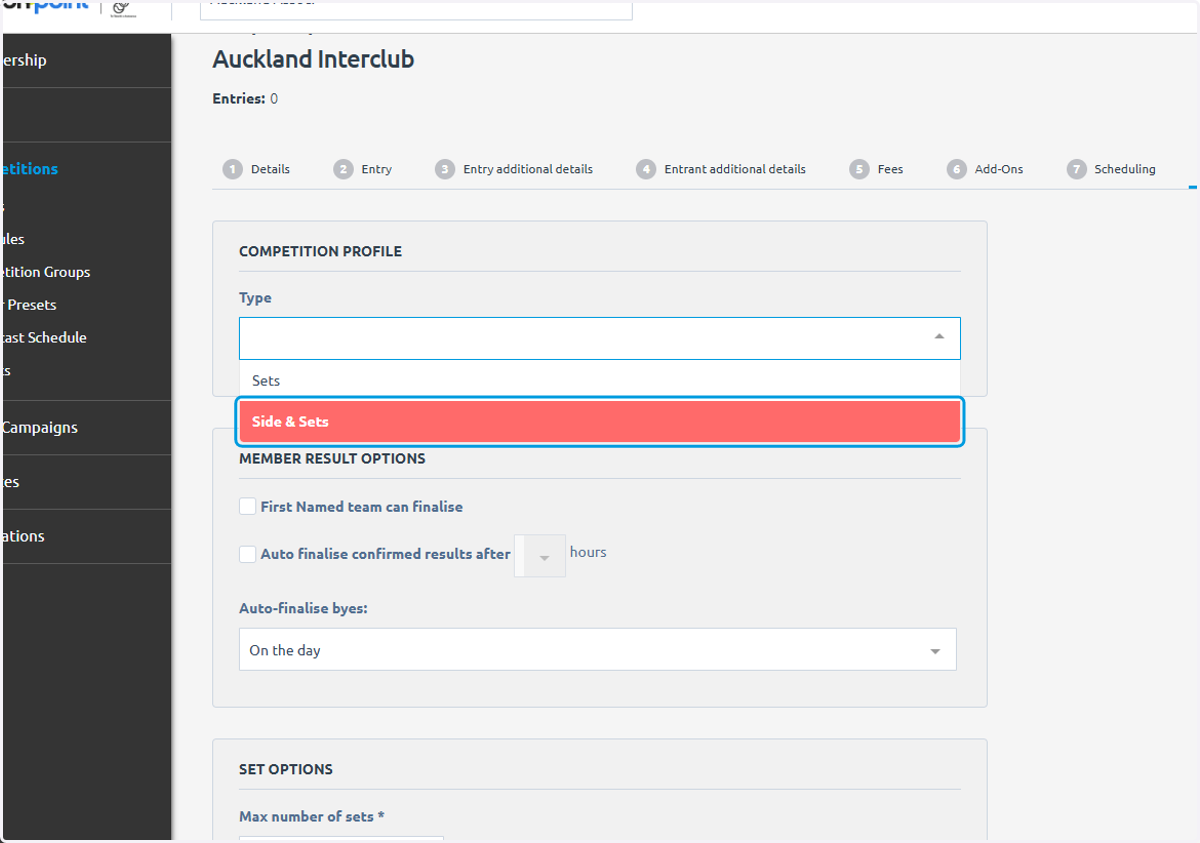The width and height of the screenshot is (1200, 843).
Task: Switch to the Fees tab
Action: click(x=890, y=169)
